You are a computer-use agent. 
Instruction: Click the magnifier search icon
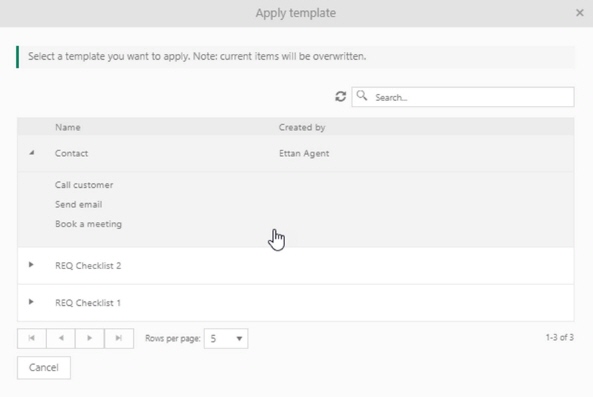362,96
